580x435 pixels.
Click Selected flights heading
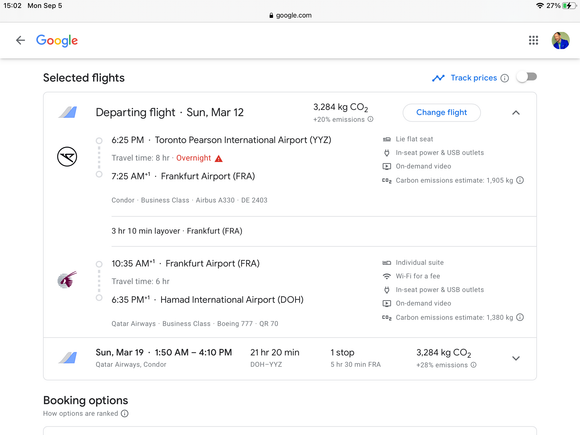click(84, 78)
